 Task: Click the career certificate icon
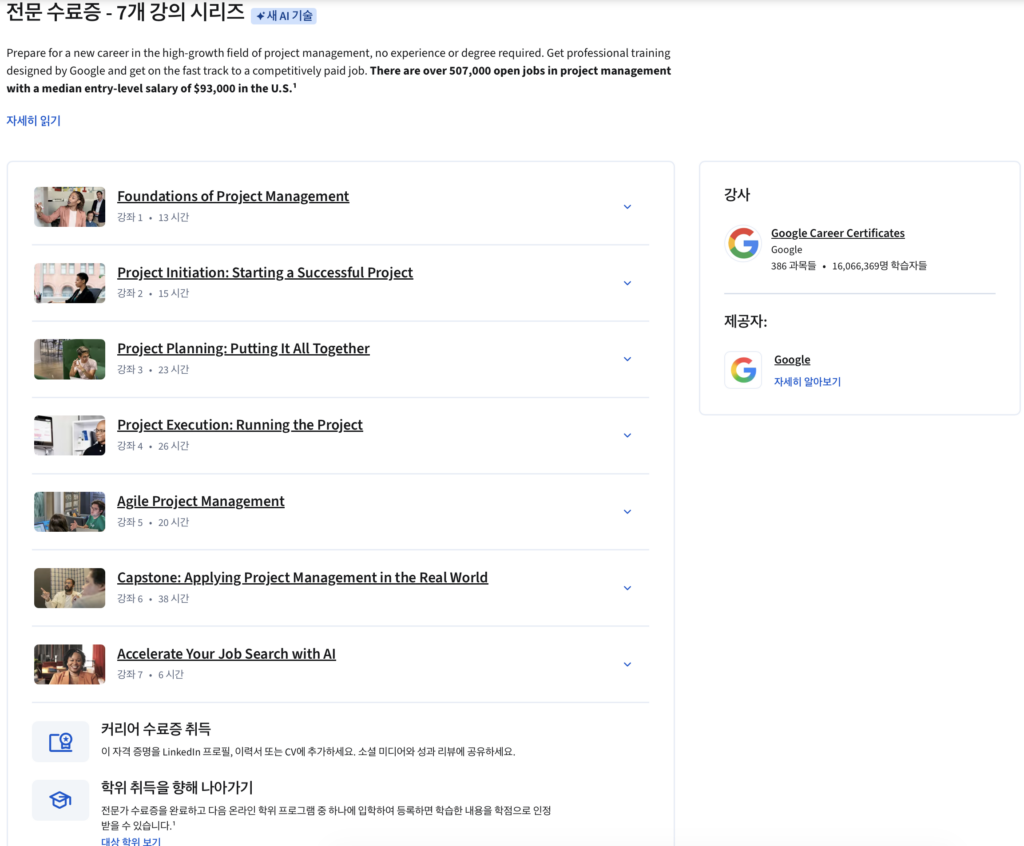[61, 741]
